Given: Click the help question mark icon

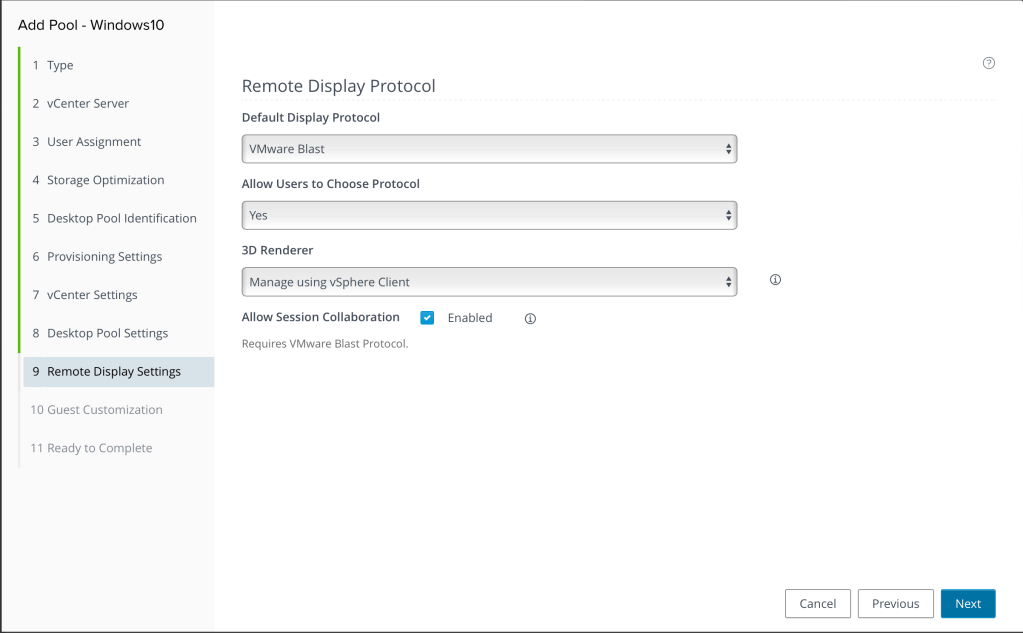Looking at the screenshot, I should coord(989,63).
